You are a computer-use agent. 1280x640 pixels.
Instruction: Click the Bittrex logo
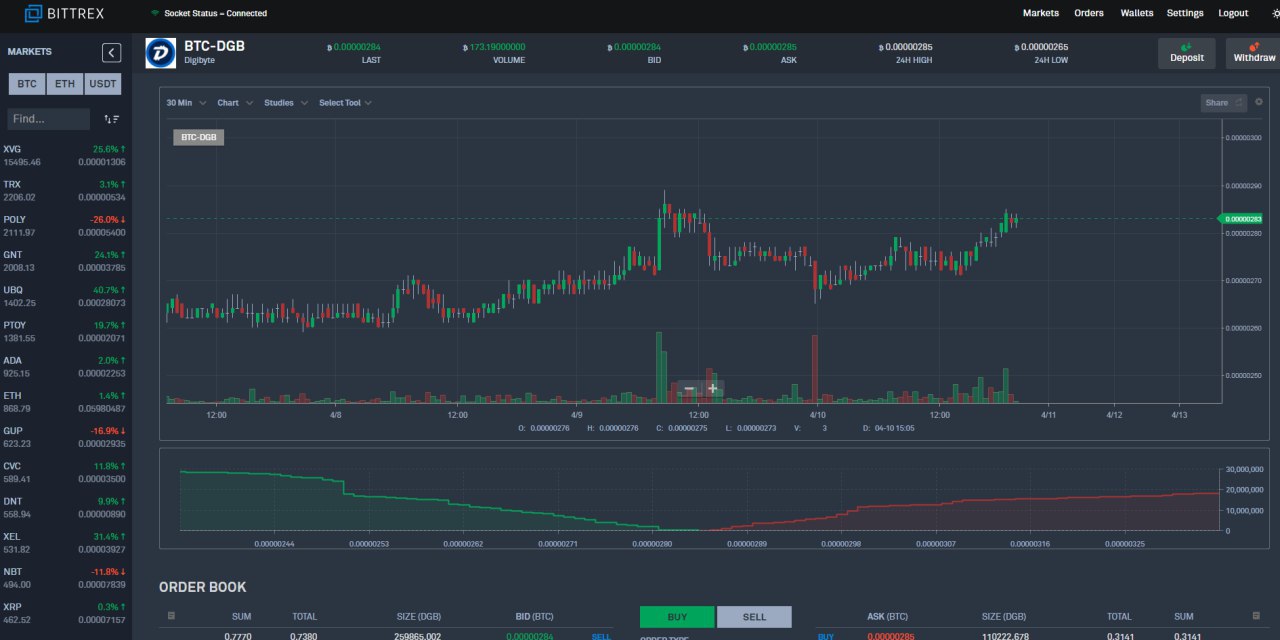(x=64, y=13)
